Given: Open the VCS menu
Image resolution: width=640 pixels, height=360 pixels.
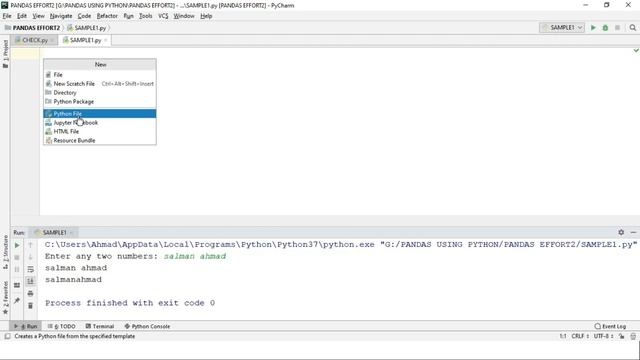Looking at the screenshot, I should (163, 16).
